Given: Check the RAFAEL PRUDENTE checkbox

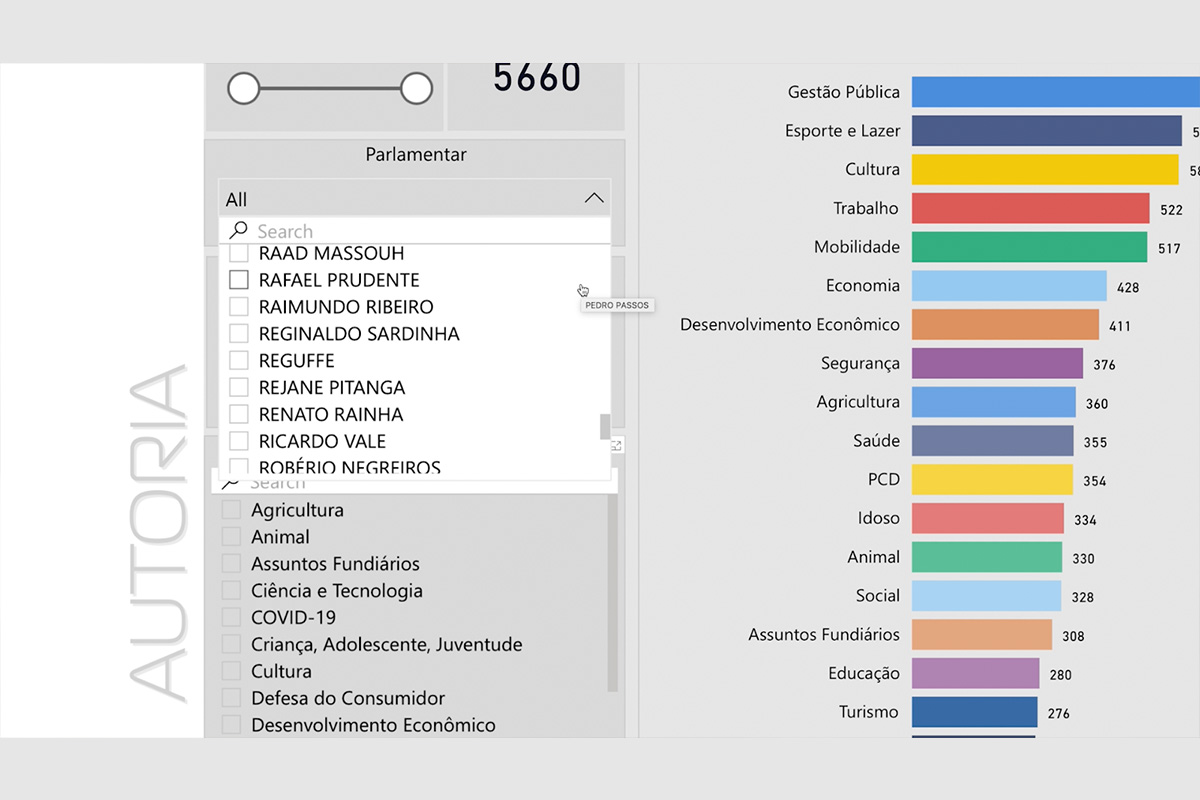Looking at the screenshot, I should (239, 280).
